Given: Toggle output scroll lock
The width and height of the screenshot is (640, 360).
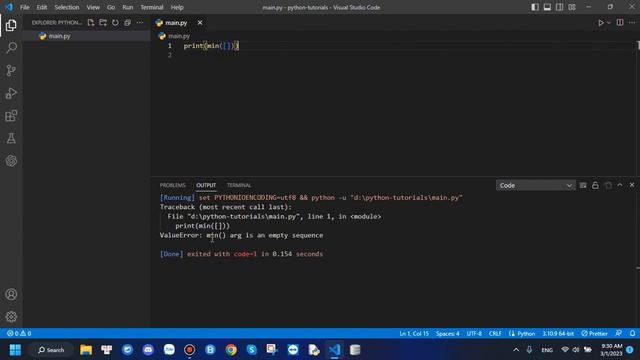Looking at the screenshot, I should (x=595, y=185).
